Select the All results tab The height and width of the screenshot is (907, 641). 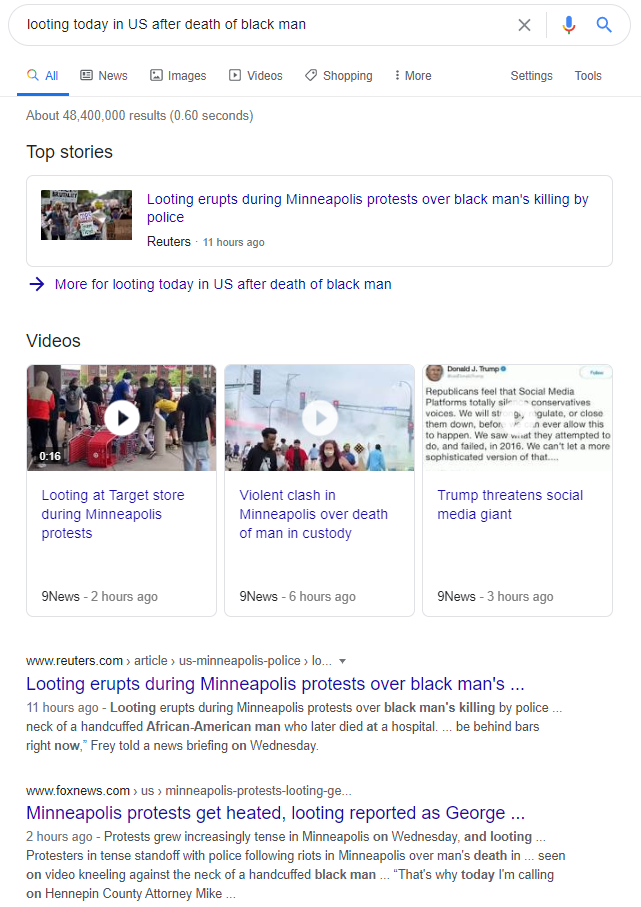(x=43, y=76)
